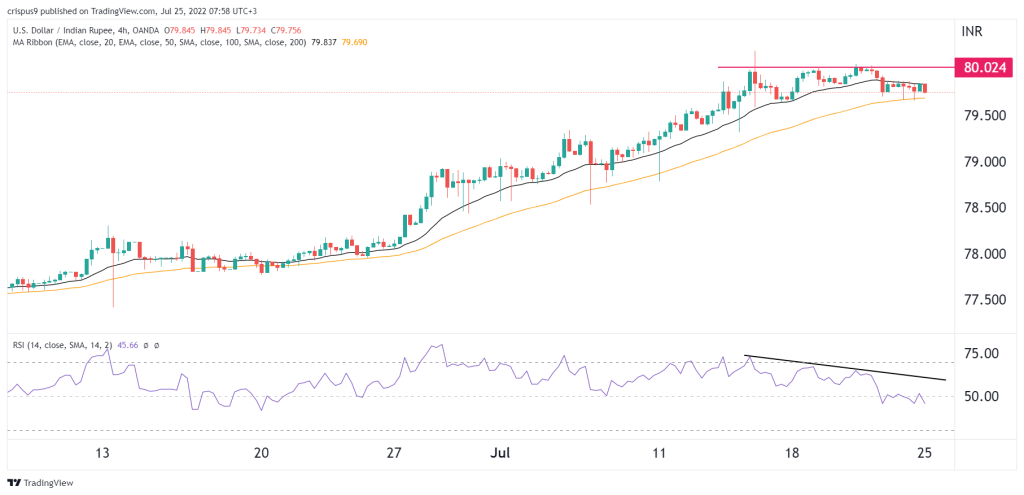1024x495 pixels.
Task: Click the date label 25 on time axis
Action: coord(924,453)
